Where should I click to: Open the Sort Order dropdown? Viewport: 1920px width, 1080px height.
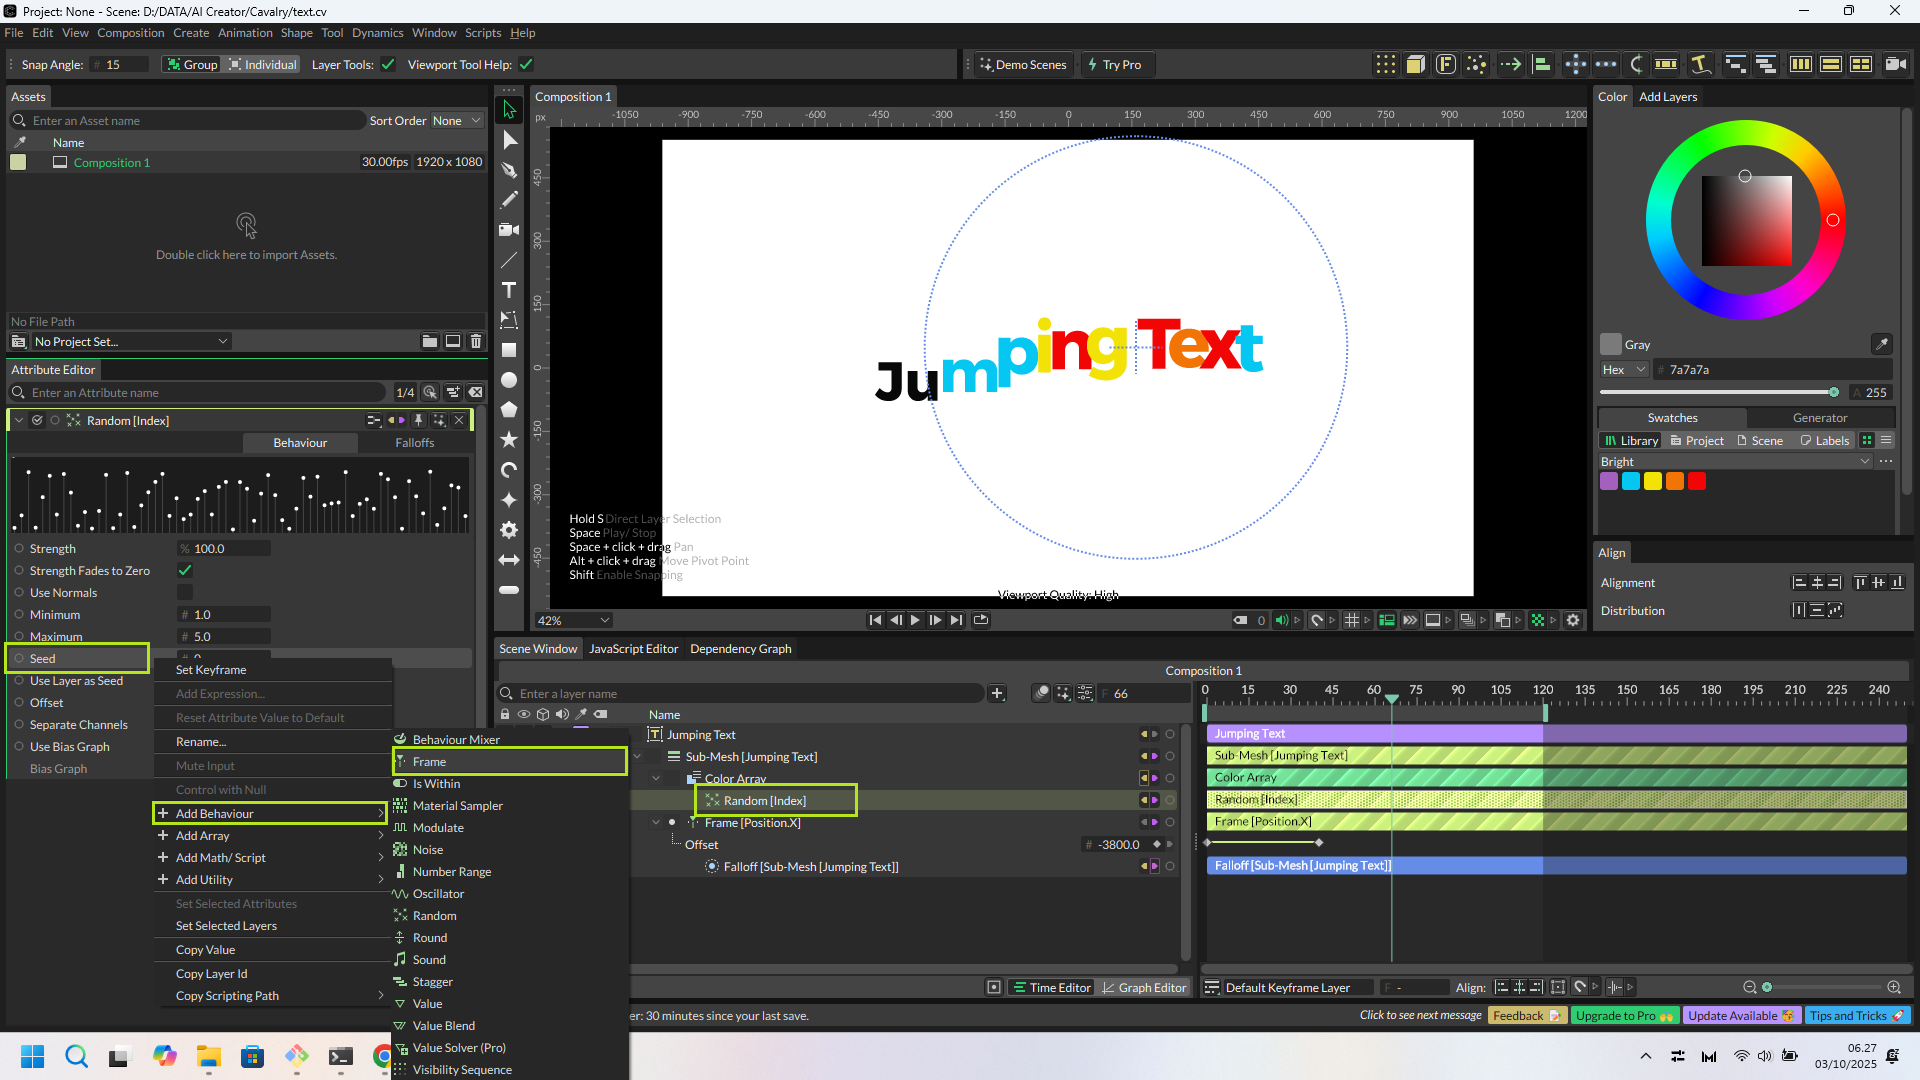pyautogui.click(x=456, y=121)
